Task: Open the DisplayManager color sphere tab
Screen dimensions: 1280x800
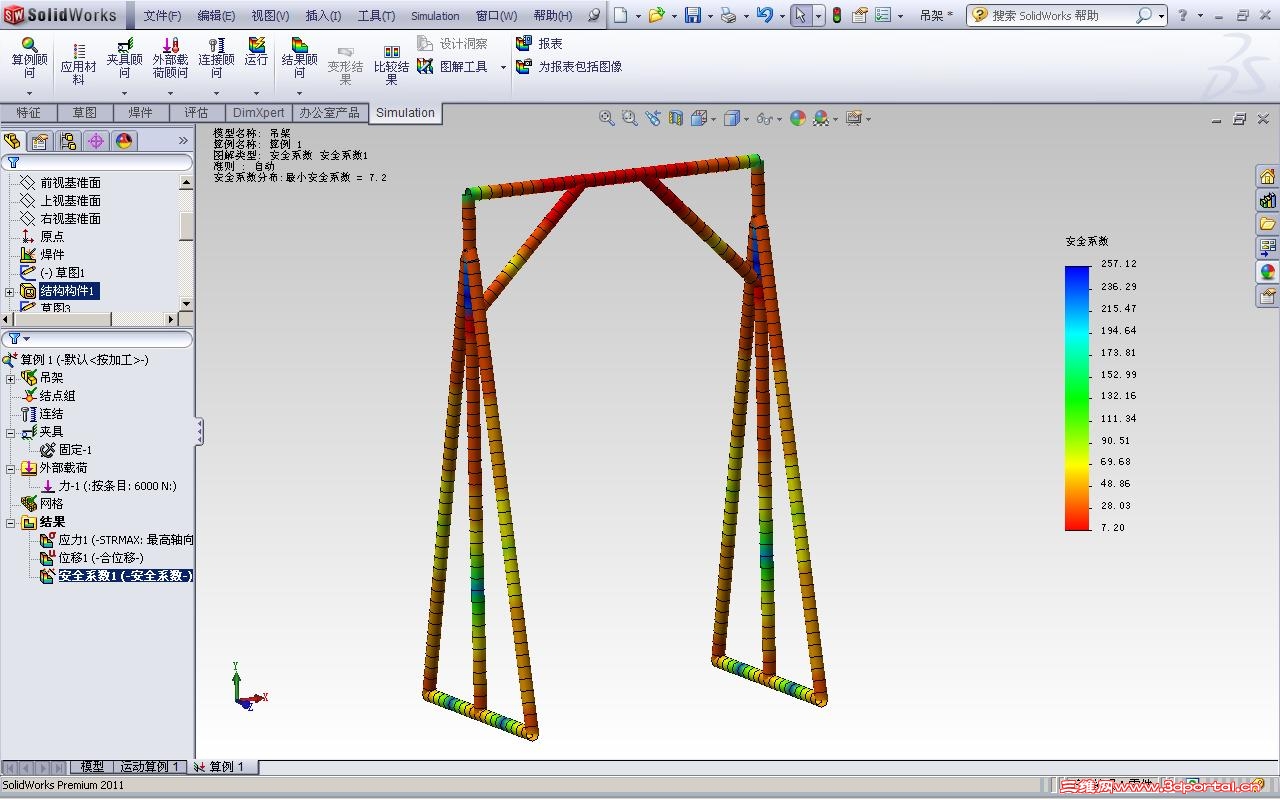Action: pyautogui.click(x=124, y=141)
